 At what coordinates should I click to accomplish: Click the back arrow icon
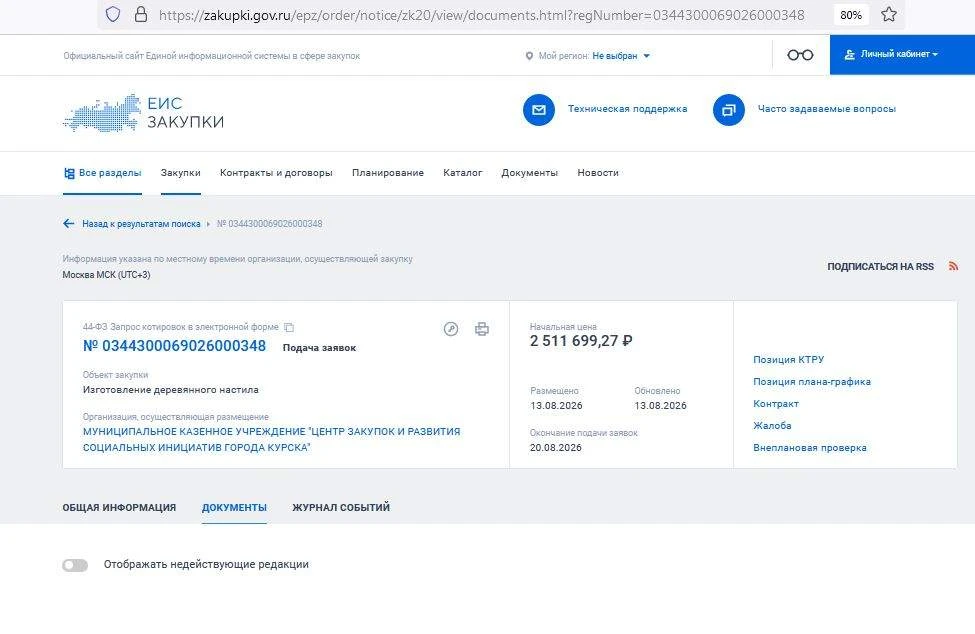coord(68,224)
